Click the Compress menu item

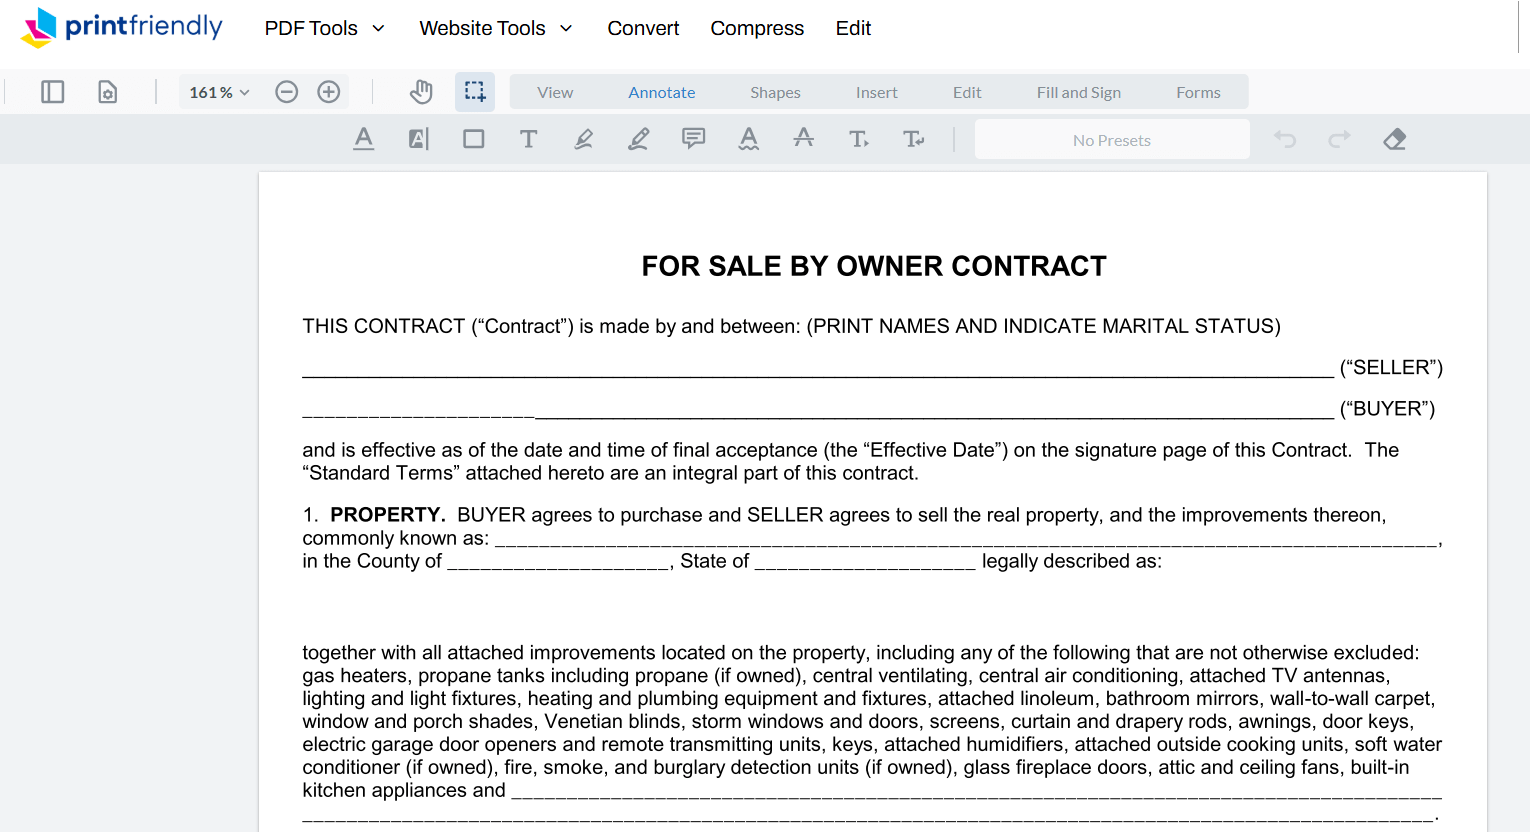[757, 28]
